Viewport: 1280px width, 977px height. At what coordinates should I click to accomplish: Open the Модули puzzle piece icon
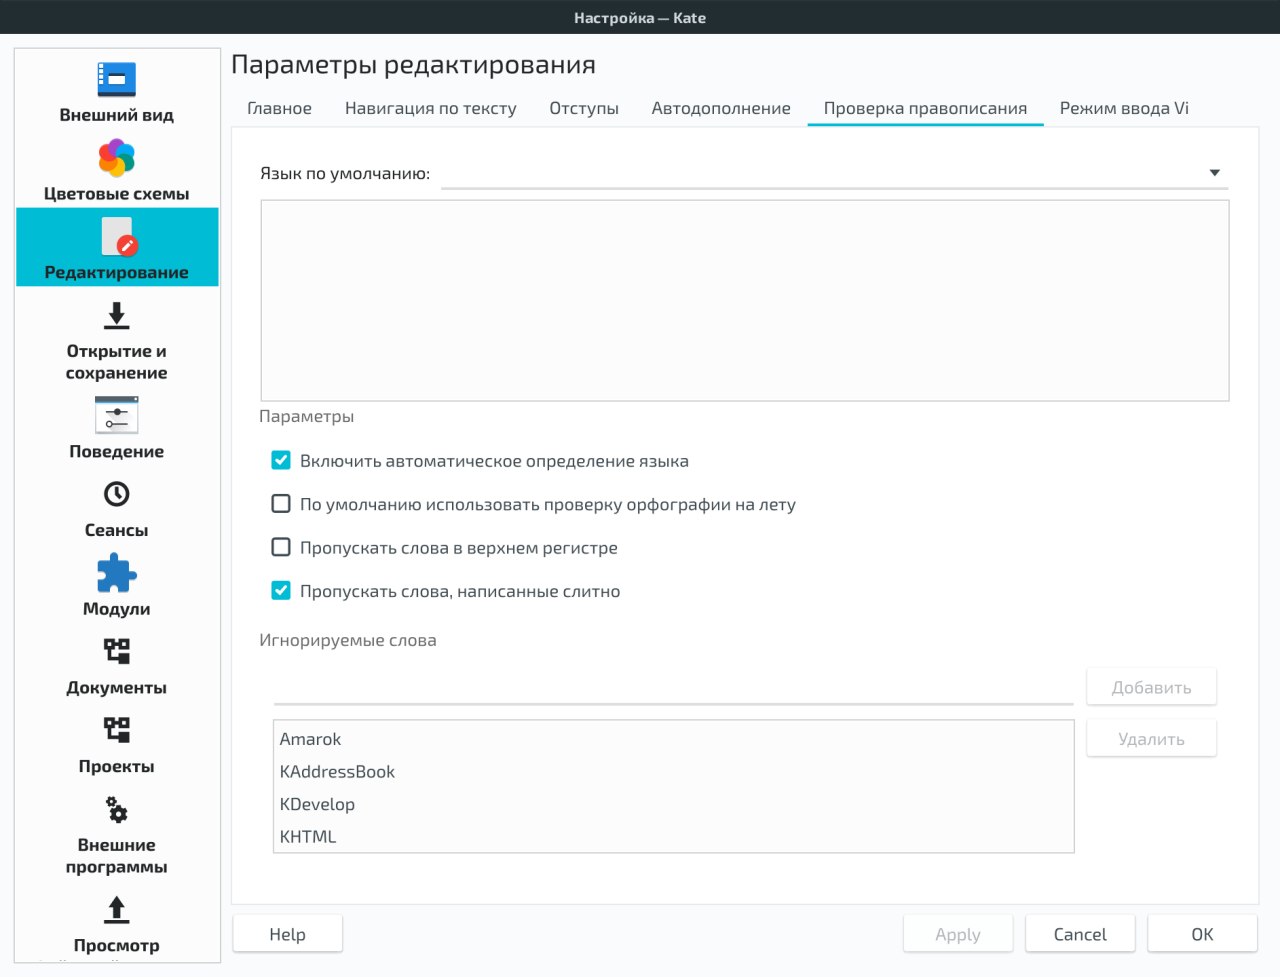[x=116, y=573]
